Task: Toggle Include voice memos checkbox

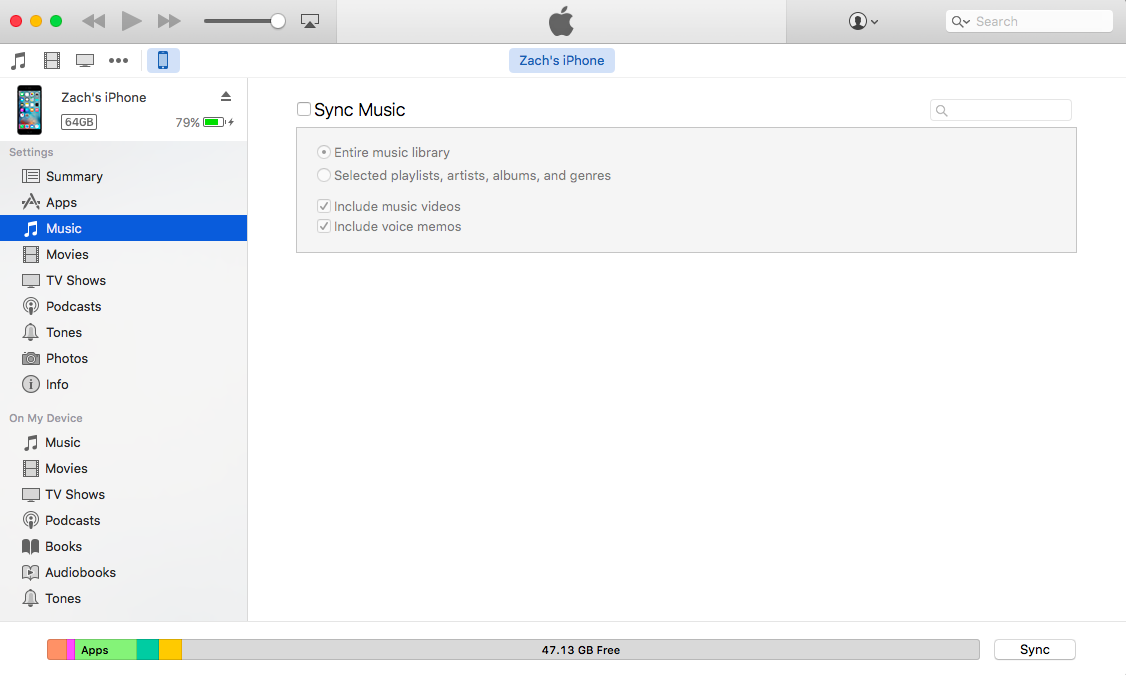Action: pyautogui.click(x=324, y=226)
